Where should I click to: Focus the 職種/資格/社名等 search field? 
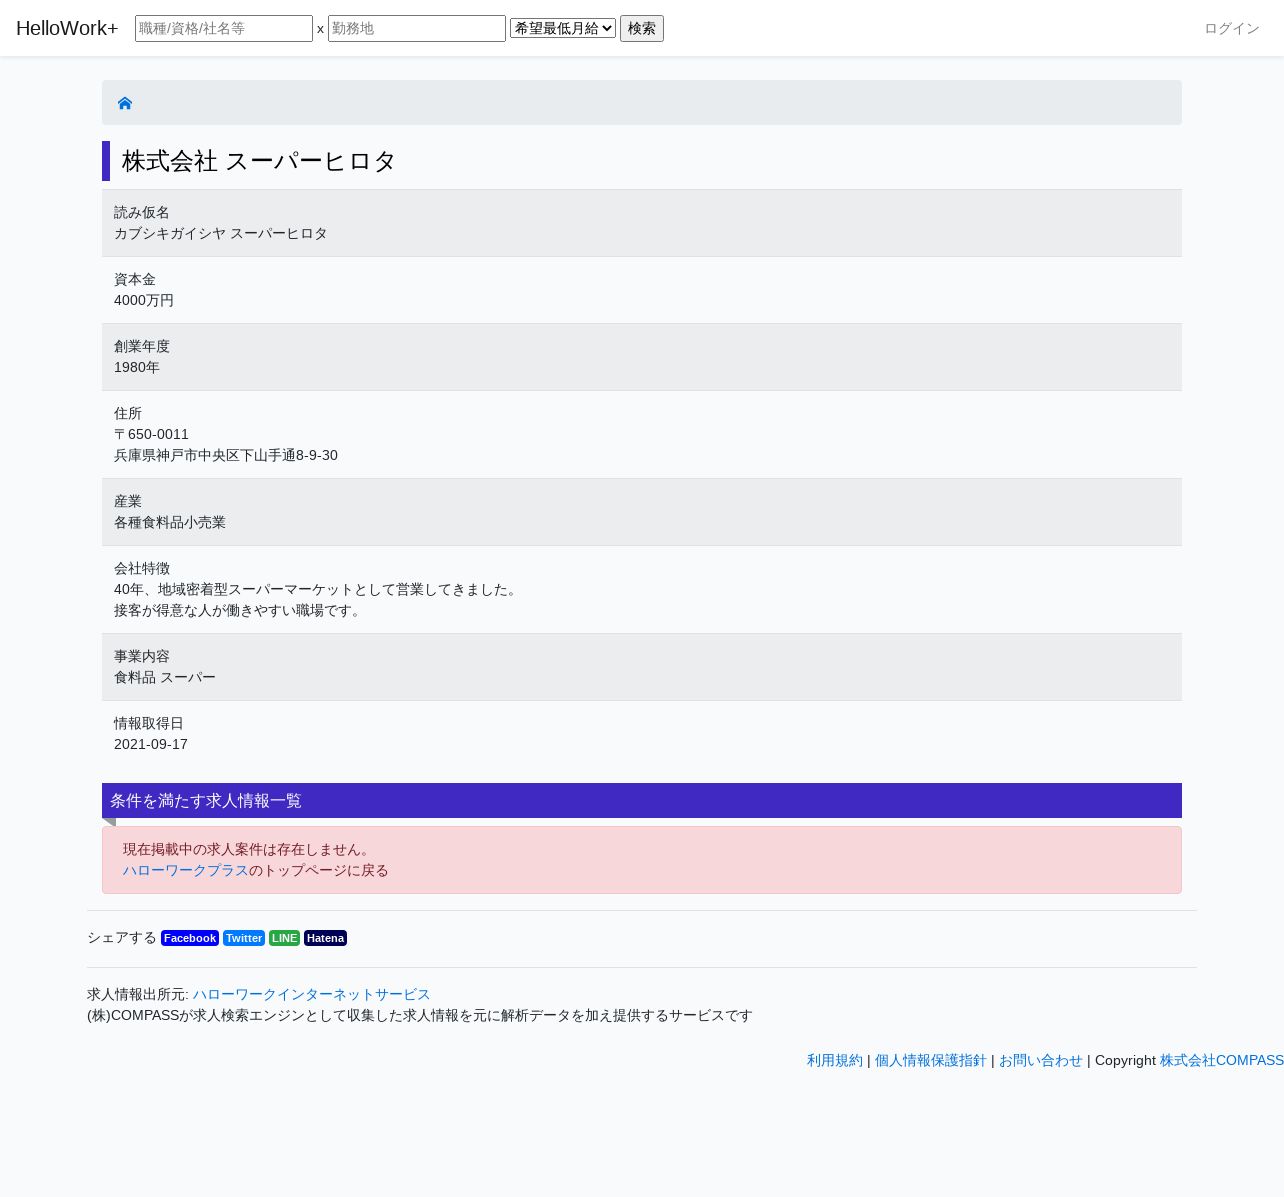click(224, 28)
